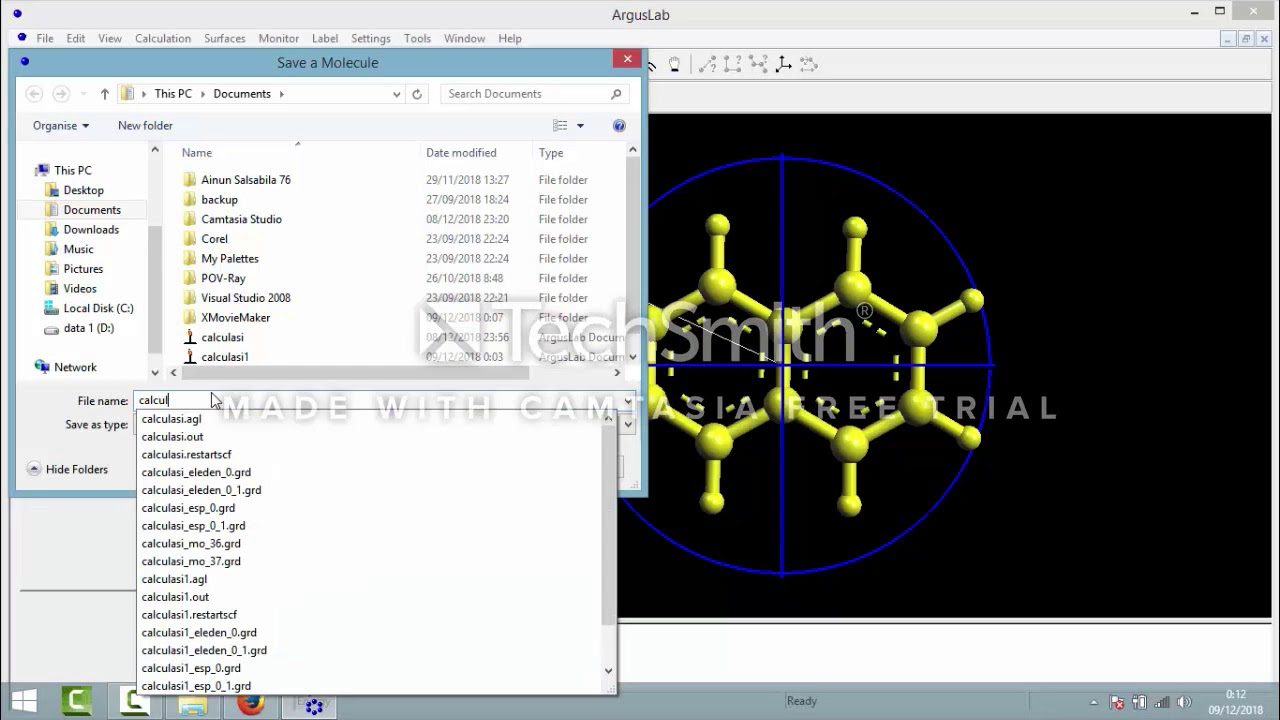
Task: Click the calculasi ArgusLab document icon
Action: click(190, 337)
